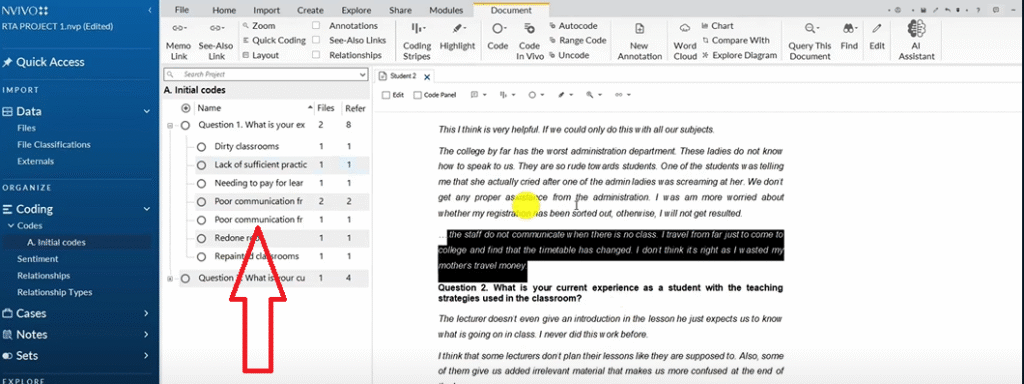Click Compare With in the ribbon
This screenshot has height=384, width=1024.
[735, 40]
